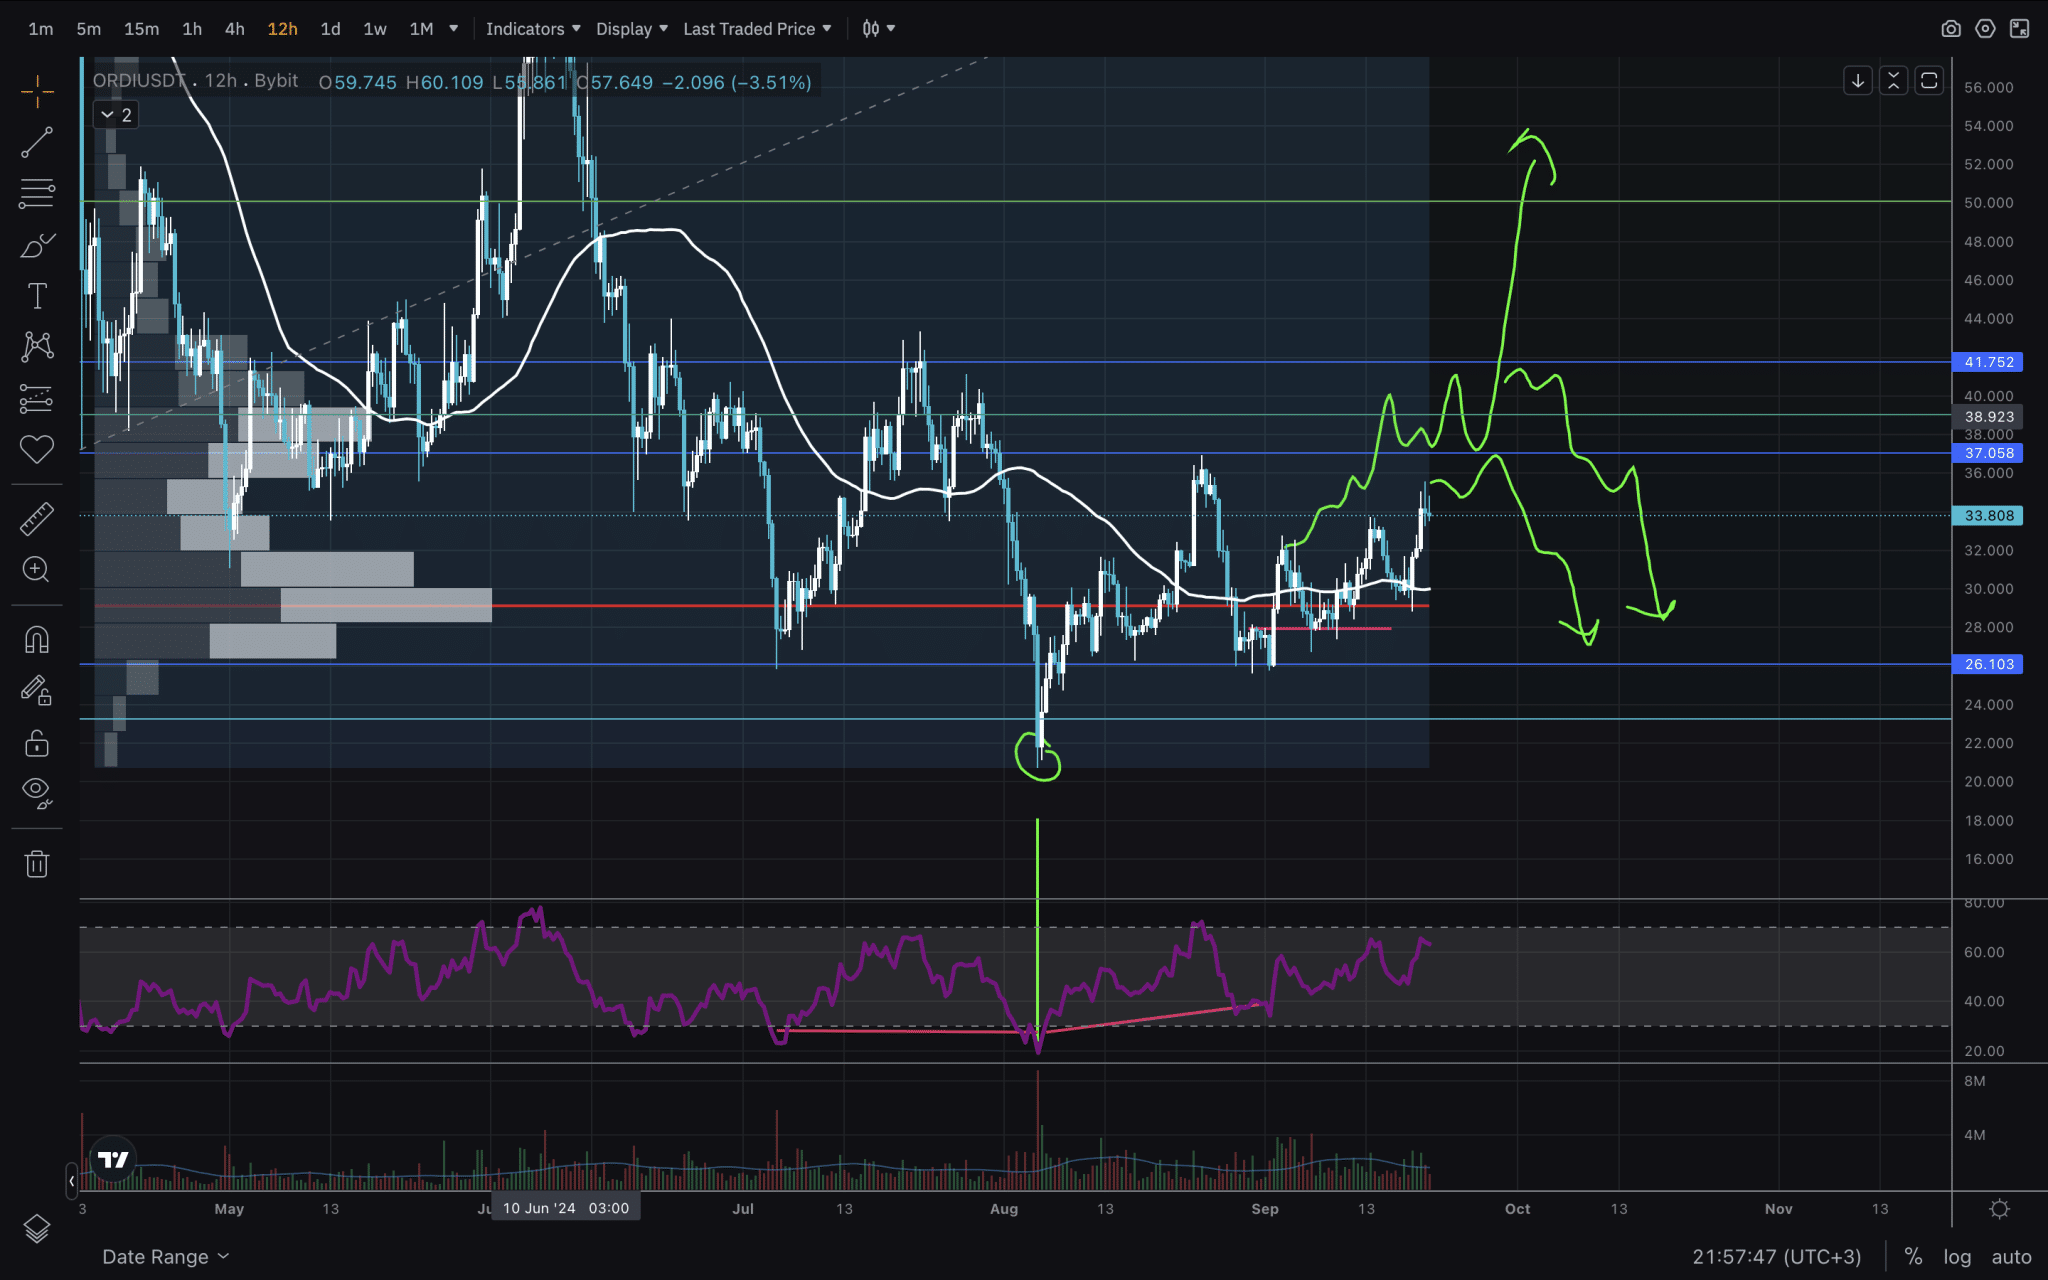Image resolution: width=2048 pixels, height=1280 pixels.
Task: Toggle lock all drawings
Action: point(37,743)
